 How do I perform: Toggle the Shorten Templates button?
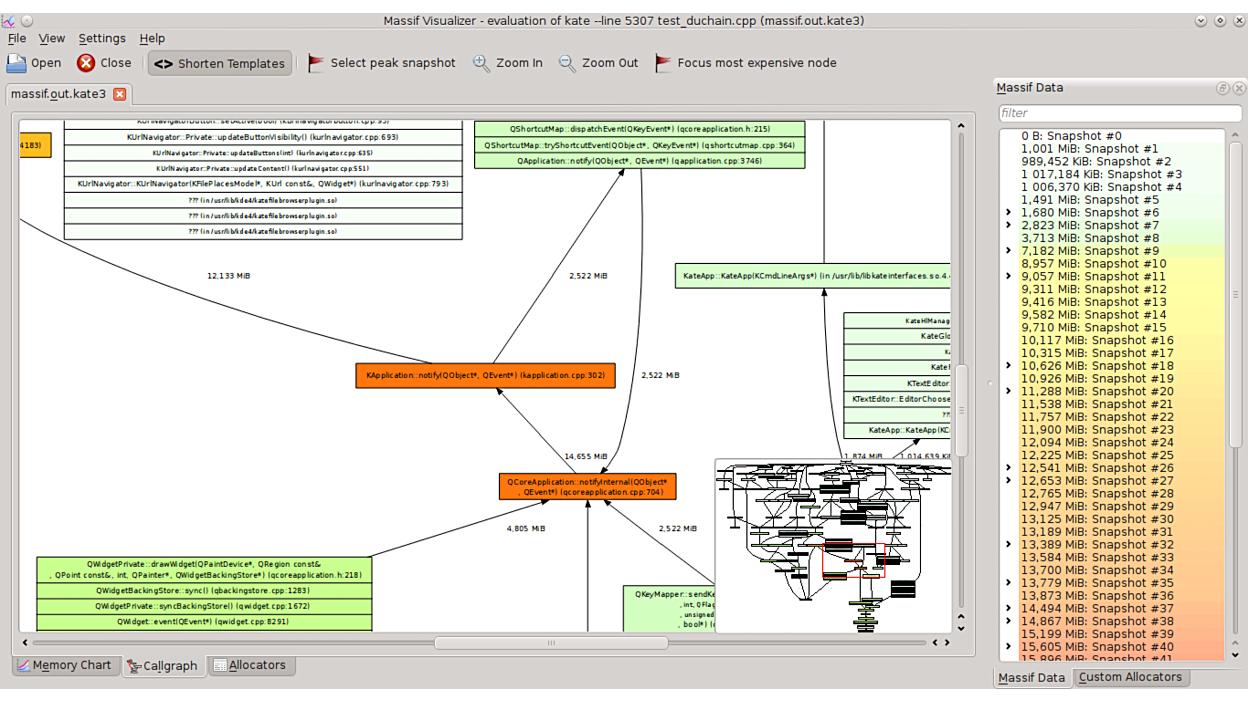click(x=220, y=63)
